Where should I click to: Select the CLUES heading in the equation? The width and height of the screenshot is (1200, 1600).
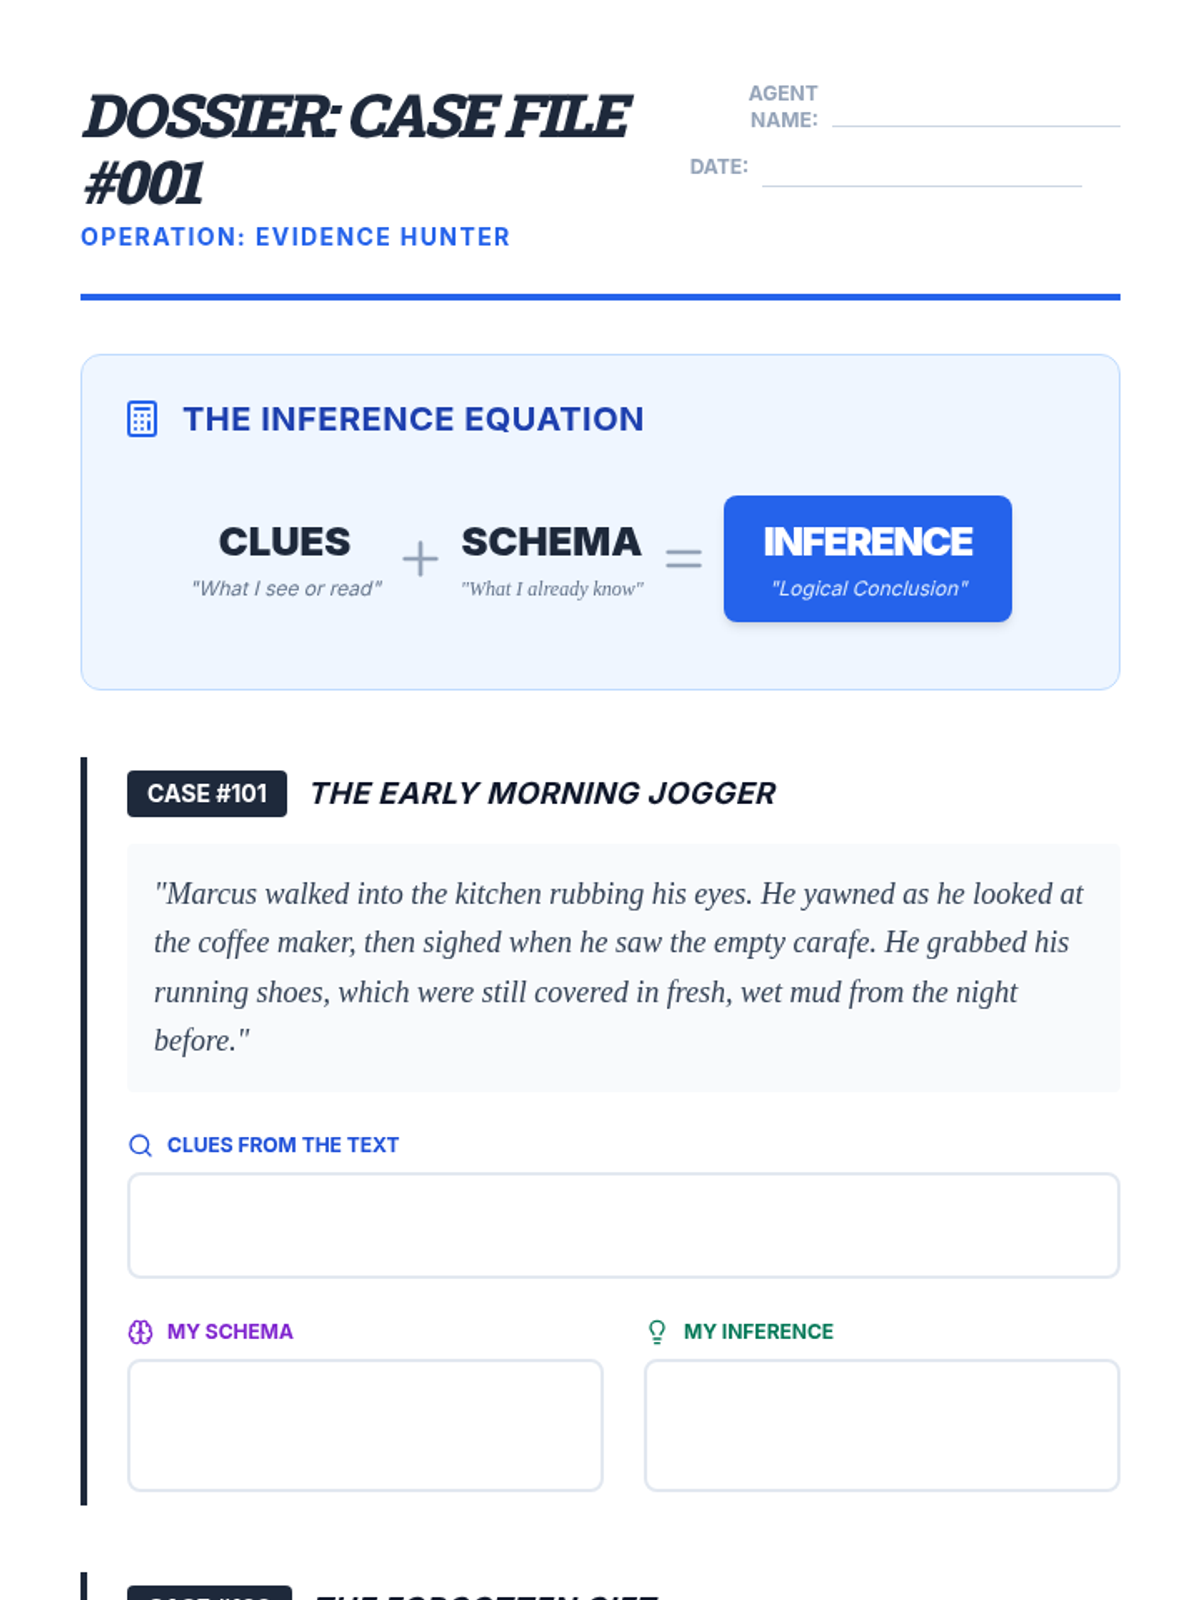[285, 542]
